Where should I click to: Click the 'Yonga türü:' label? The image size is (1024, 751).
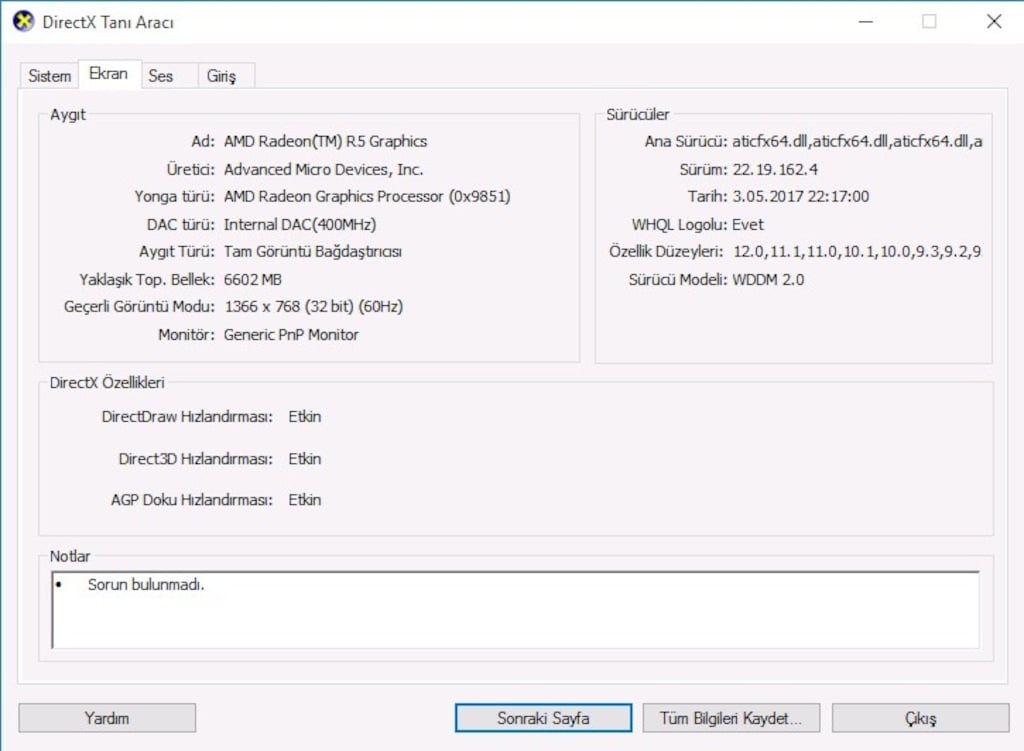174,197
